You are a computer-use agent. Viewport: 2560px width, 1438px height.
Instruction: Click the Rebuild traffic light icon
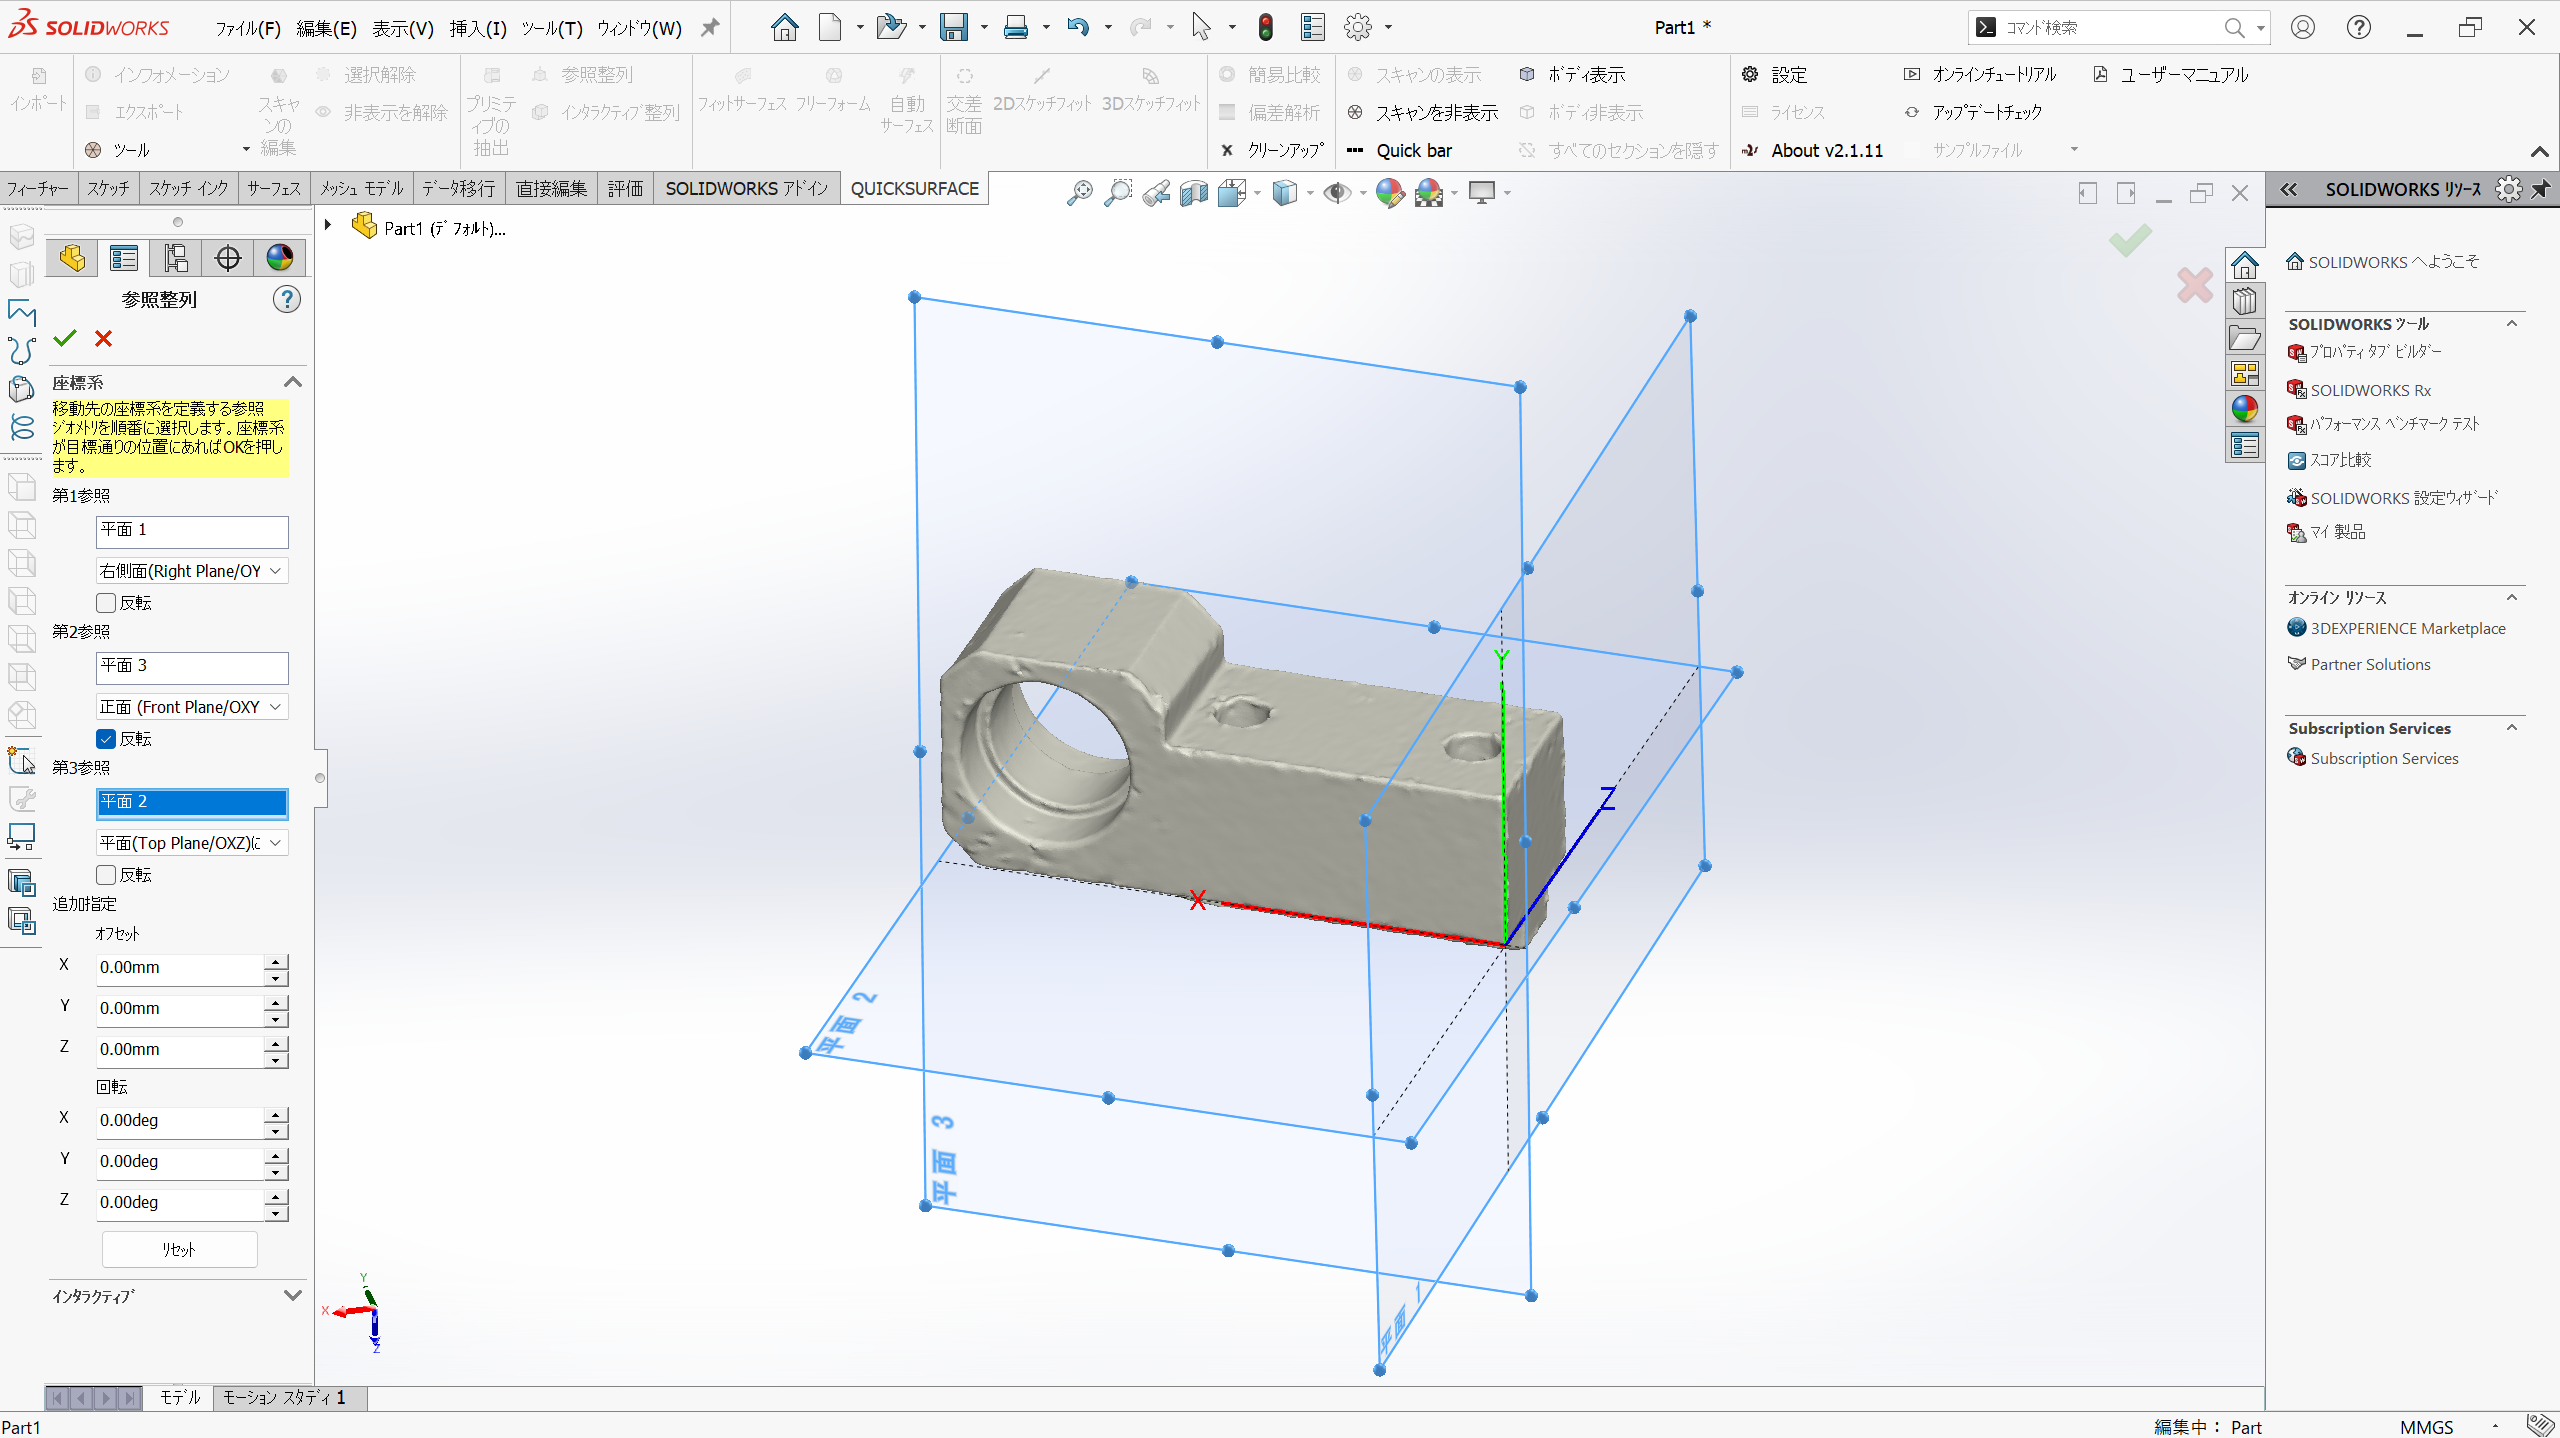point(1265,28)
